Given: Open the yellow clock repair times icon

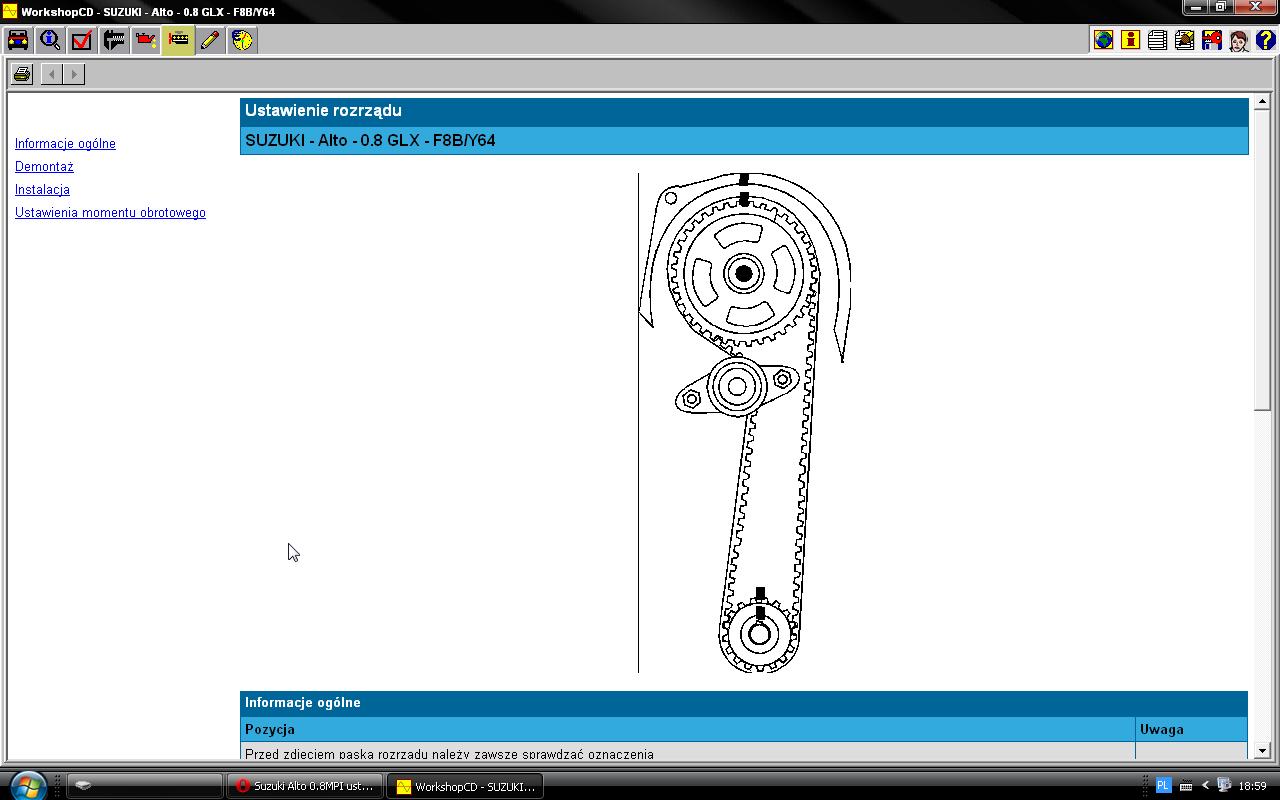Looking at the screenshot, I should (x=242, y=40).
